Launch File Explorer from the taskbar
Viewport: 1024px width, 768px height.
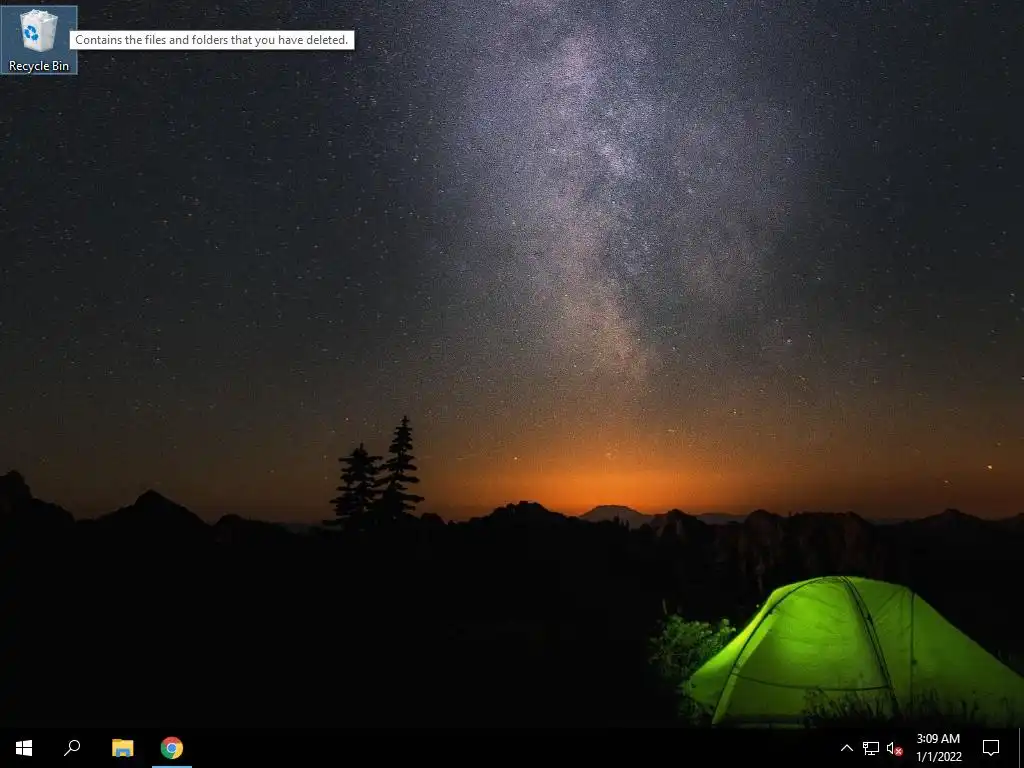click(122, 748)
